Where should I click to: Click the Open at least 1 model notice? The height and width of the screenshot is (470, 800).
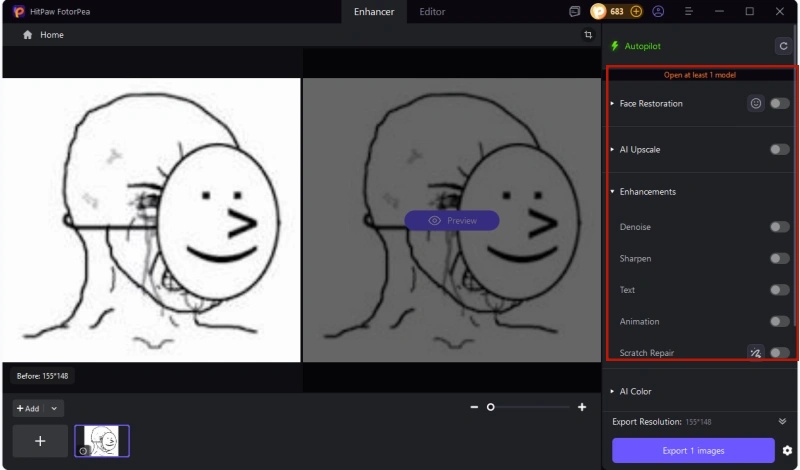(x=699, y=75)
